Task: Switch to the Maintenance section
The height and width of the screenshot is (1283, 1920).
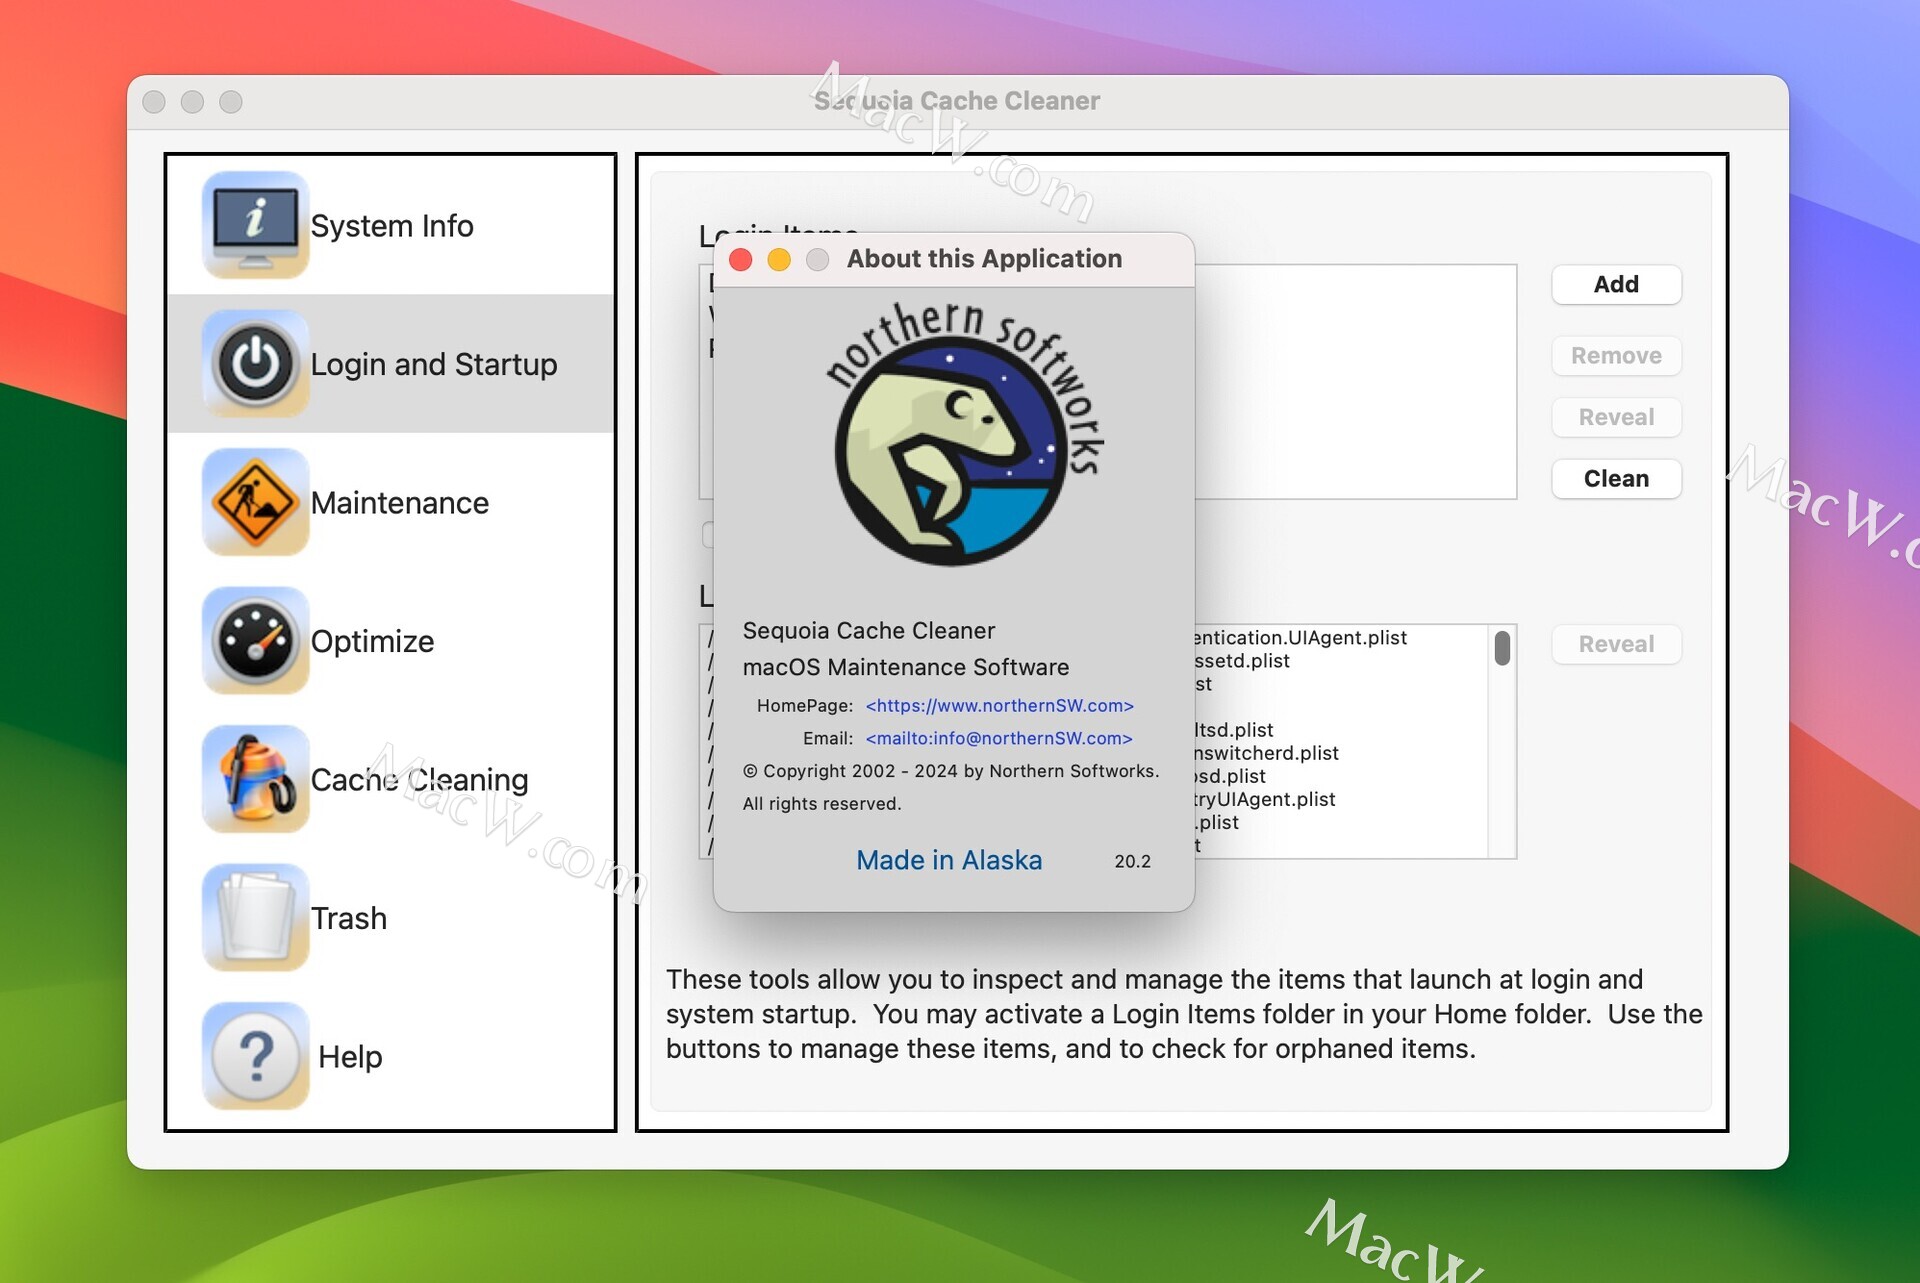Action: (400, 503)
